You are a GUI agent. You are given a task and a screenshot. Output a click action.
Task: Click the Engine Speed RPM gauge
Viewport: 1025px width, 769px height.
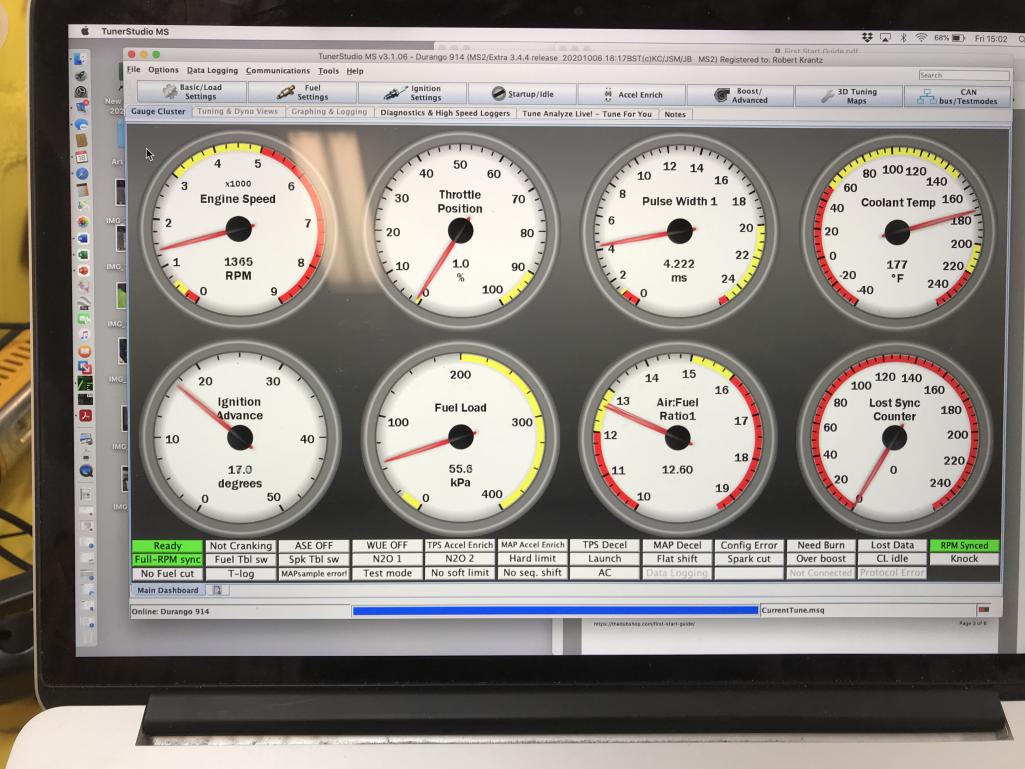(237, 230)
